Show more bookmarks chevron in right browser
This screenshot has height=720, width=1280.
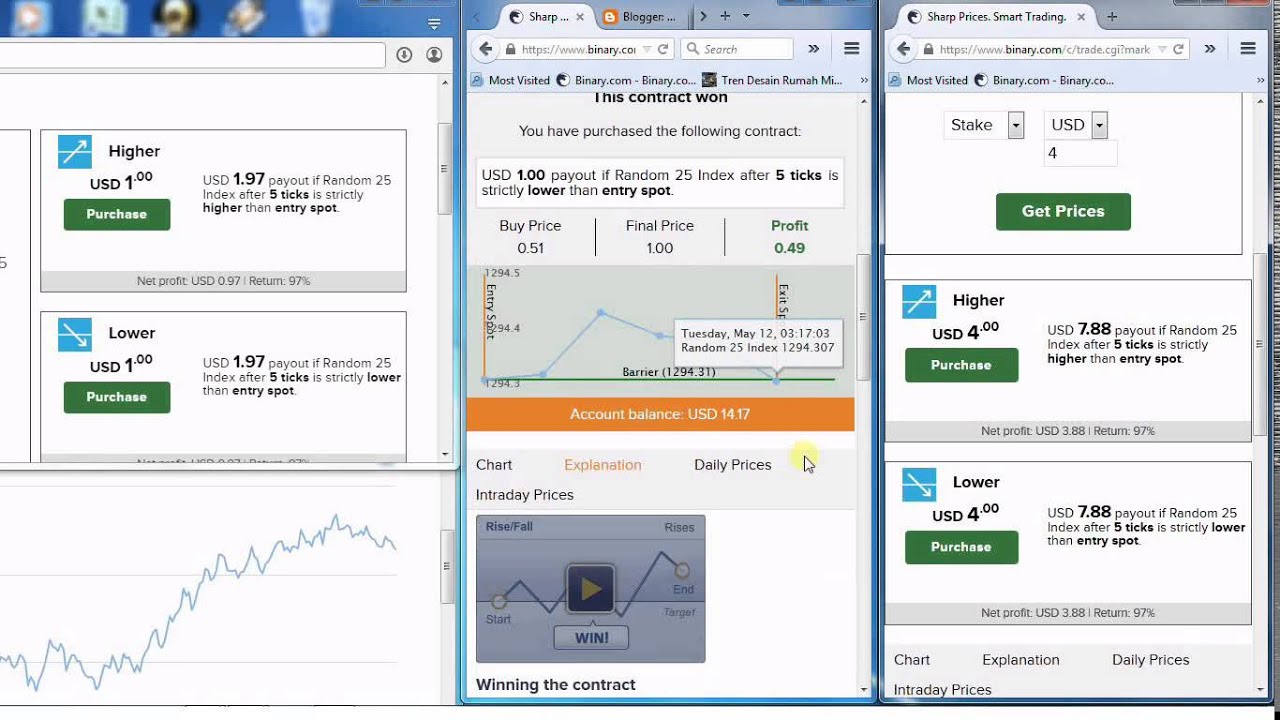pyautogui.click(x=1262, y=80)
